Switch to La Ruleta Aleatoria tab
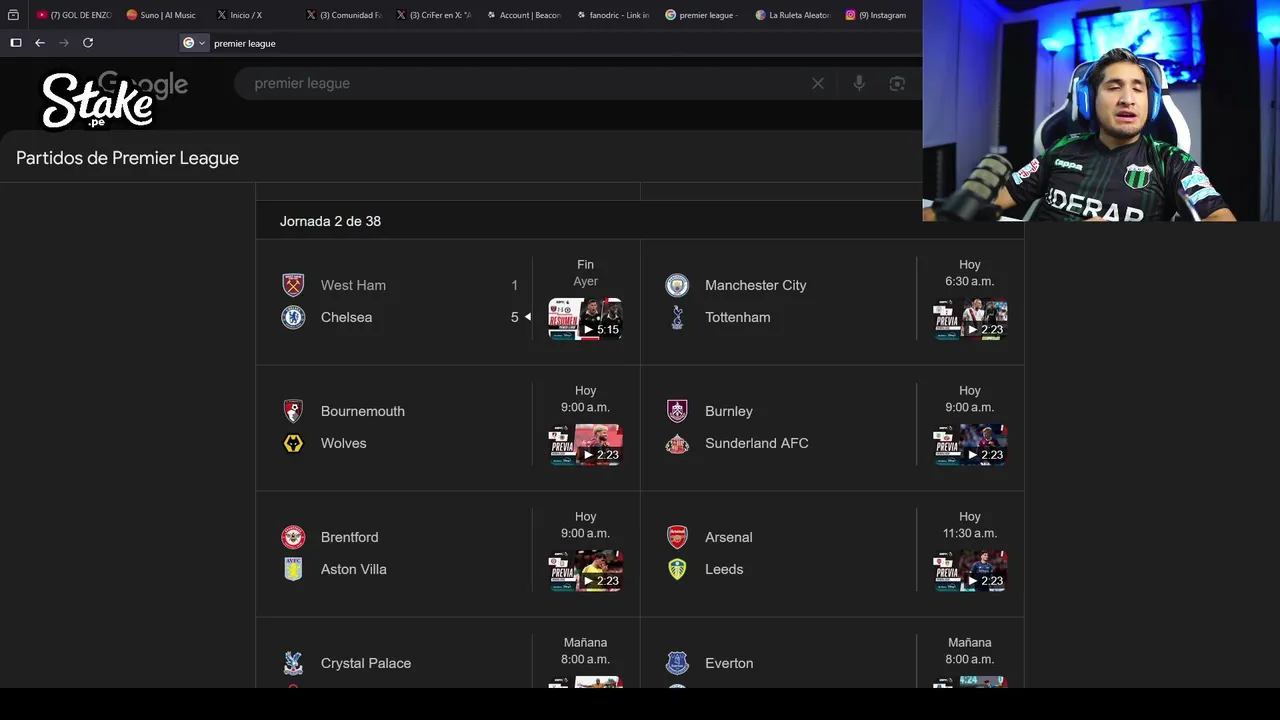Screen dimensions: 1280x720 [793, 15]
